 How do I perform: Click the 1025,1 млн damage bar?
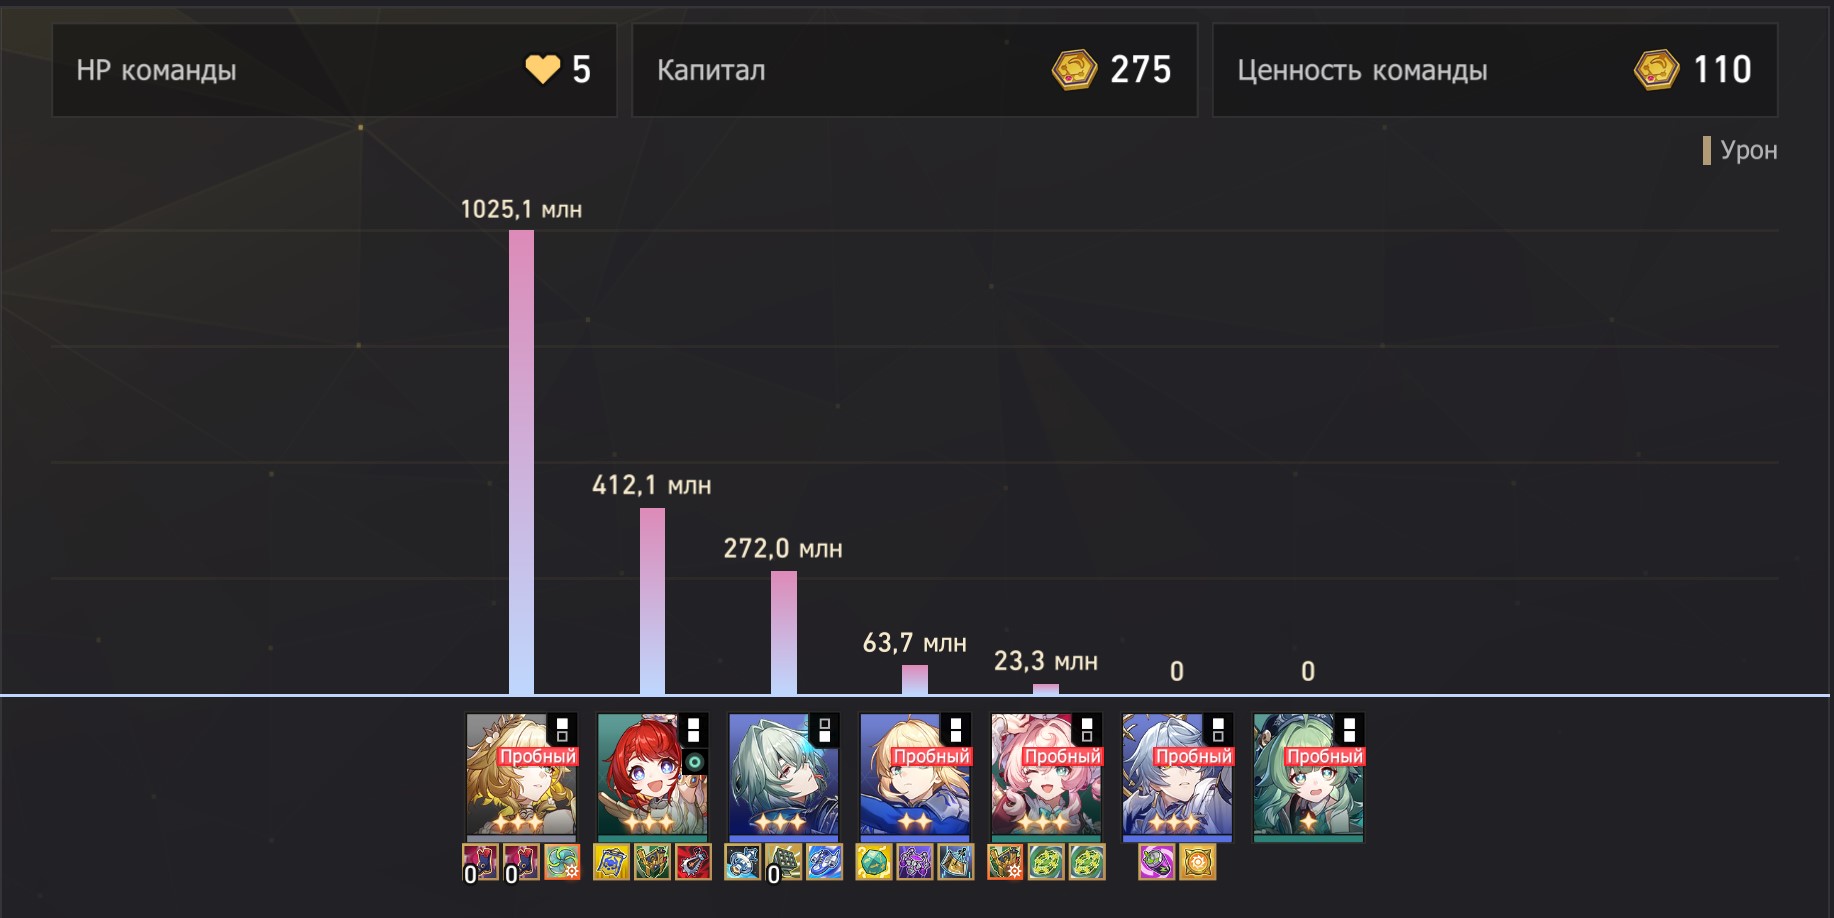[x=521, y=462]
